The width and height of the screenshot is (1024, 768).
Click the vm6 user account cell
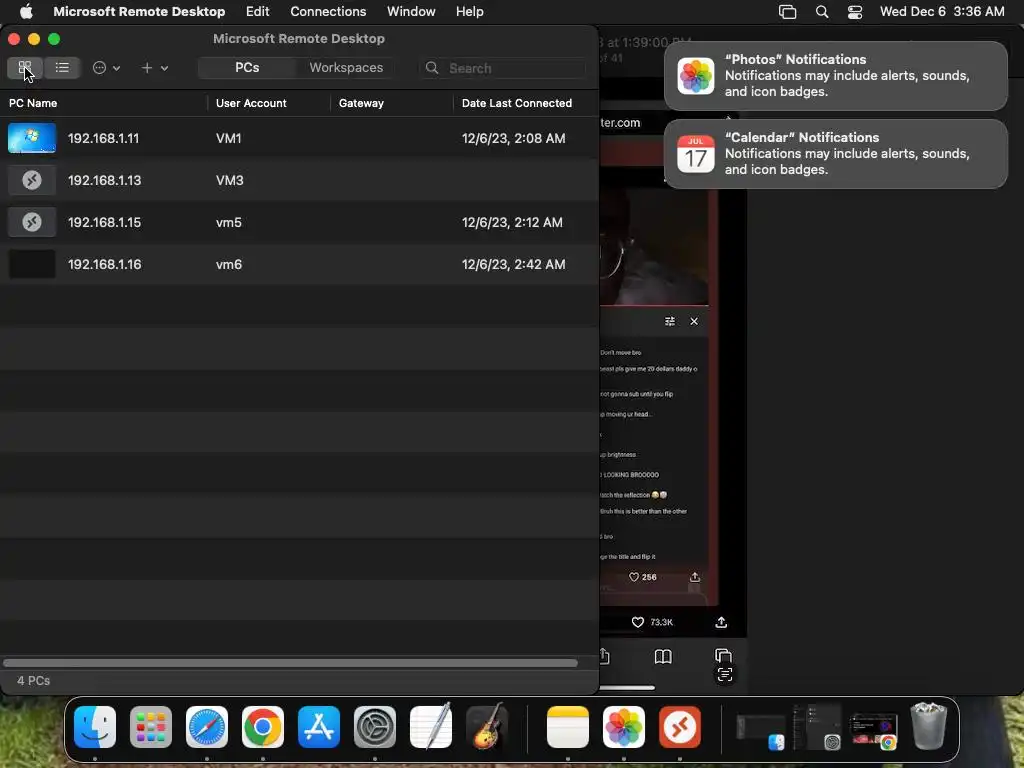click(x=229, y=264)
